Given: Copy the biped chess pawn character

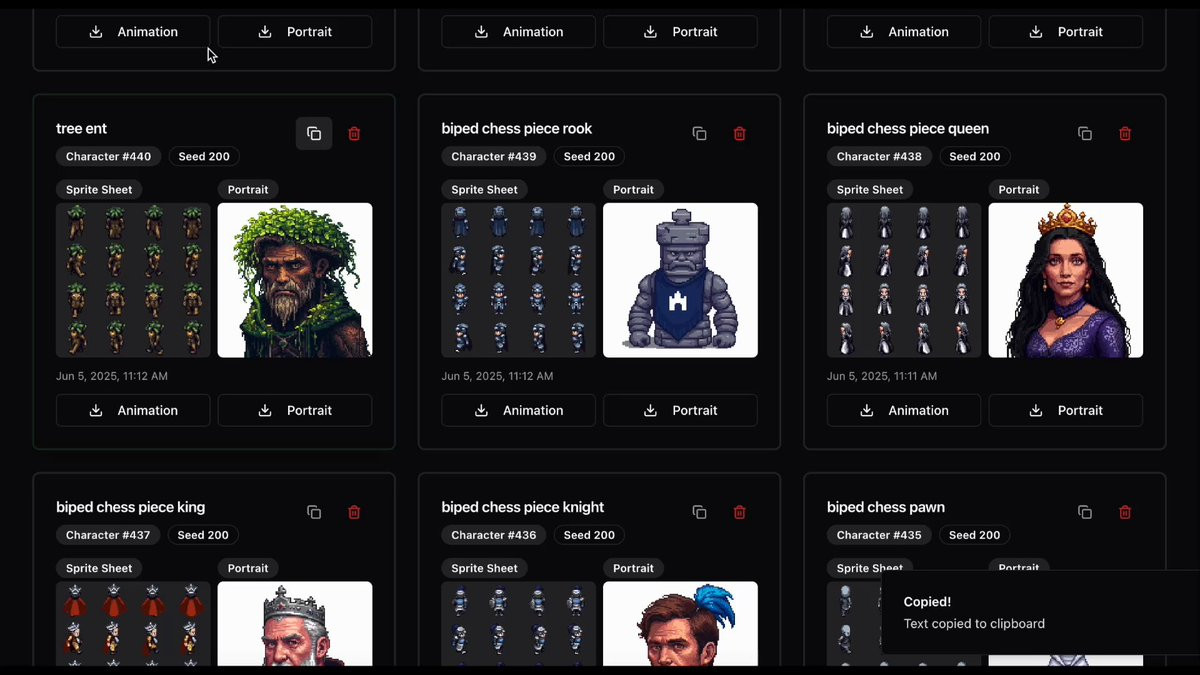Looking at the screenshot, I should tap(1085, 512).
